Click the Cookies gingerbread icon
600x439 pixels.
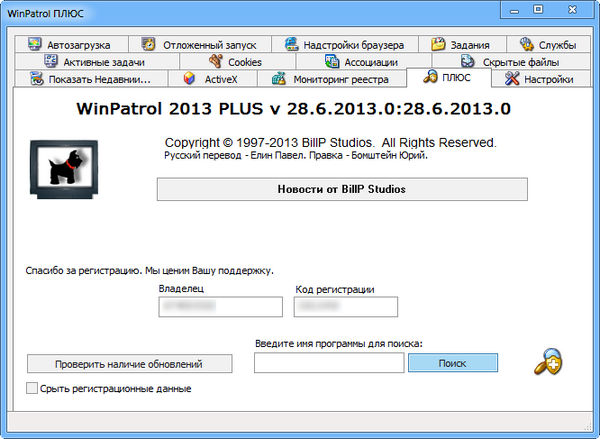click(216, 61)
